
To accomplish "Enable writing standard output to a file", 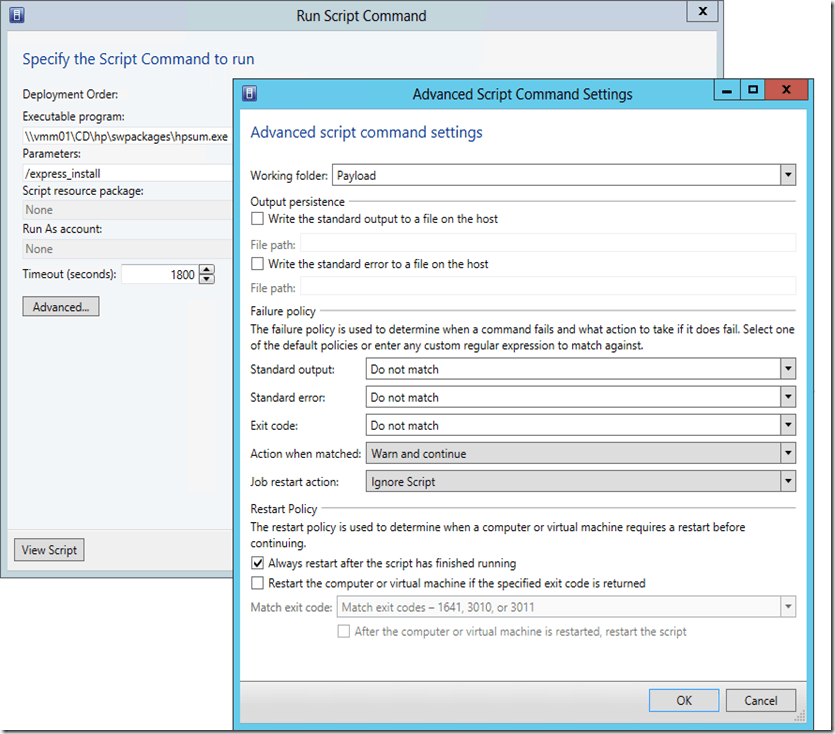I will pos(258,218).
